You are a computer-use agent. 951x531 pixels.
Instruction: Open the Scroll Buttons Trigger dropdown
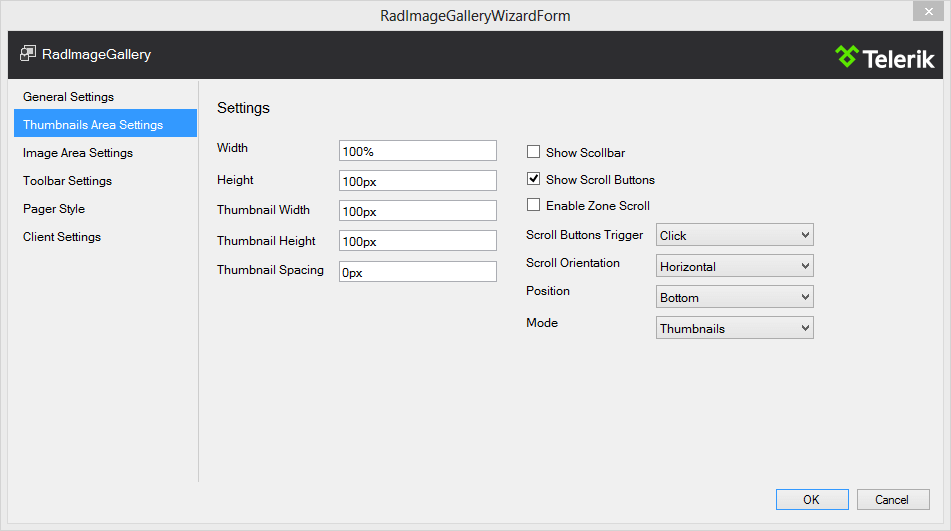coord(734,236)
